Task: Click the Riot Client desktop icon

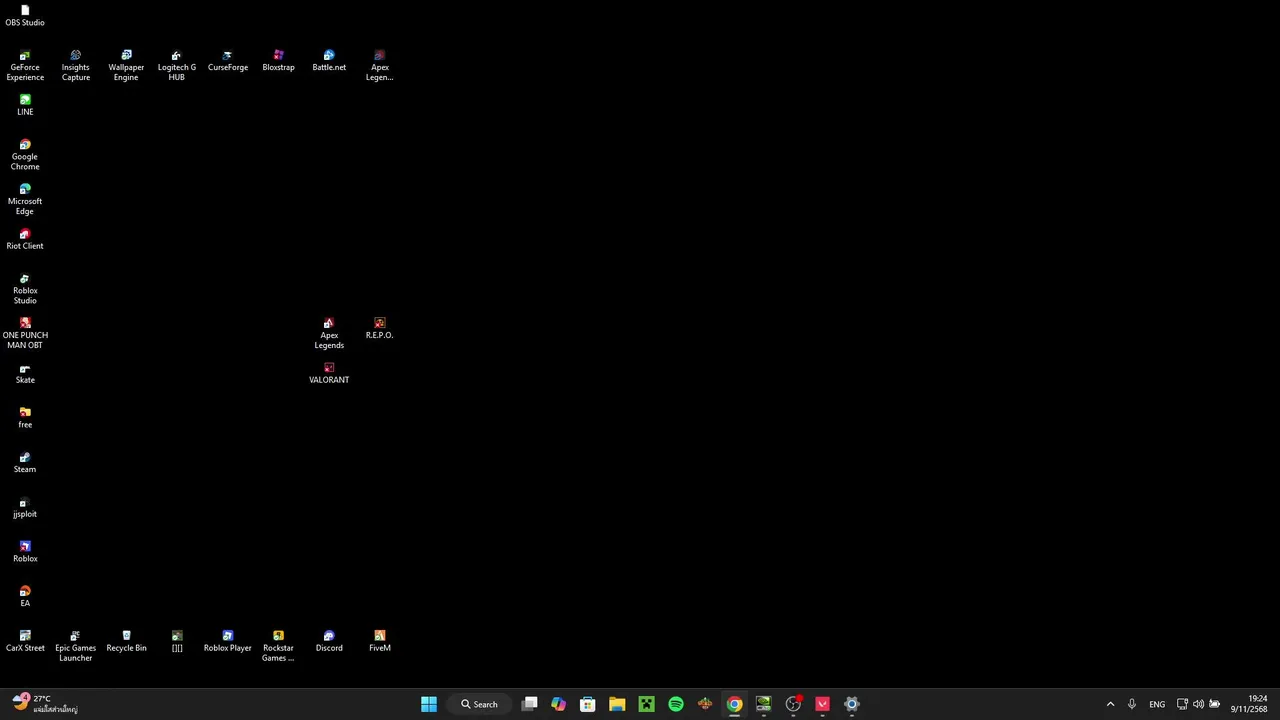Action: point(25,239)
